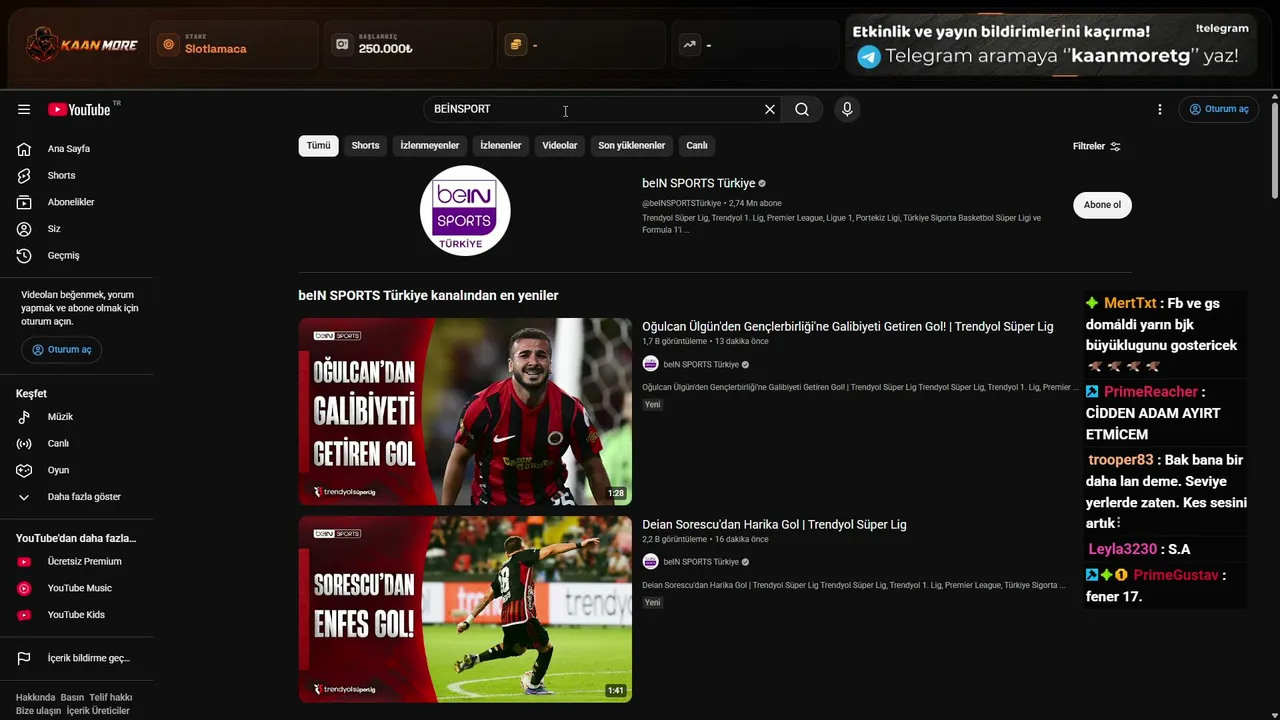Start voice search with the microphone icon
1280x720 pixels.
(847, 110)
